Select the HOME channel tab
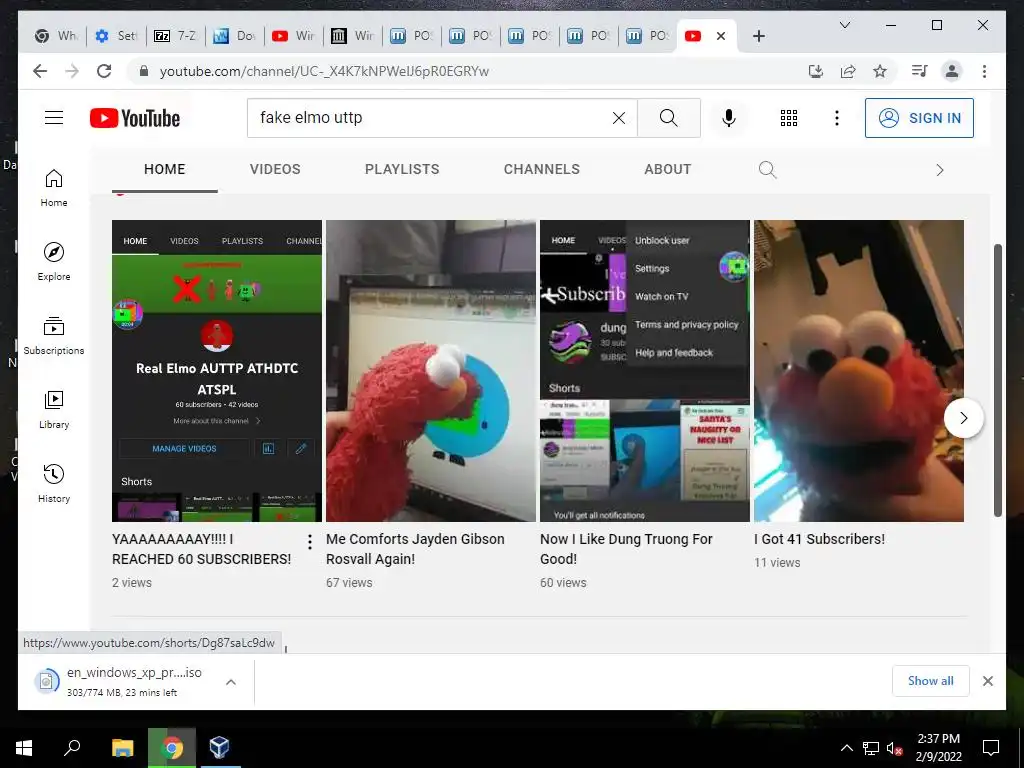The width and height of the screenshot is (1024, 768). coord(165,169)
